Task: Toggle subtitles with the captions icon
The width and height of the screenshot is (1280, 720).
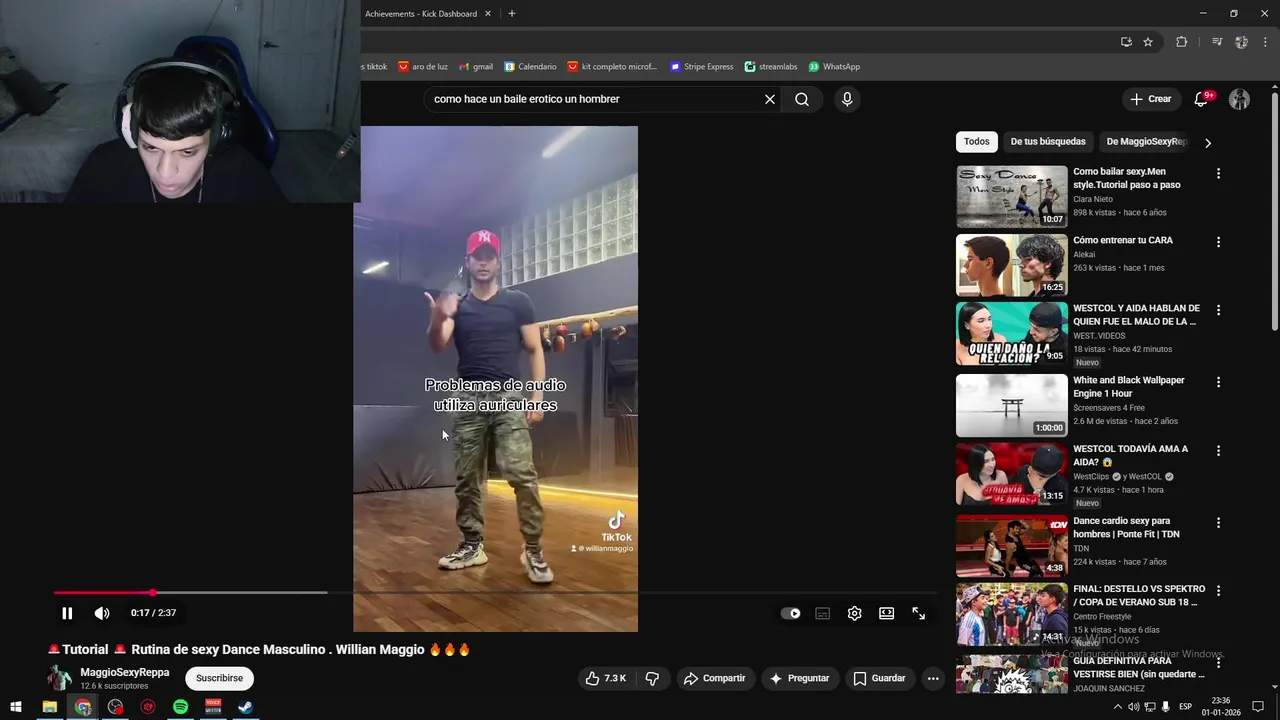Action: (x=822, y=614)
